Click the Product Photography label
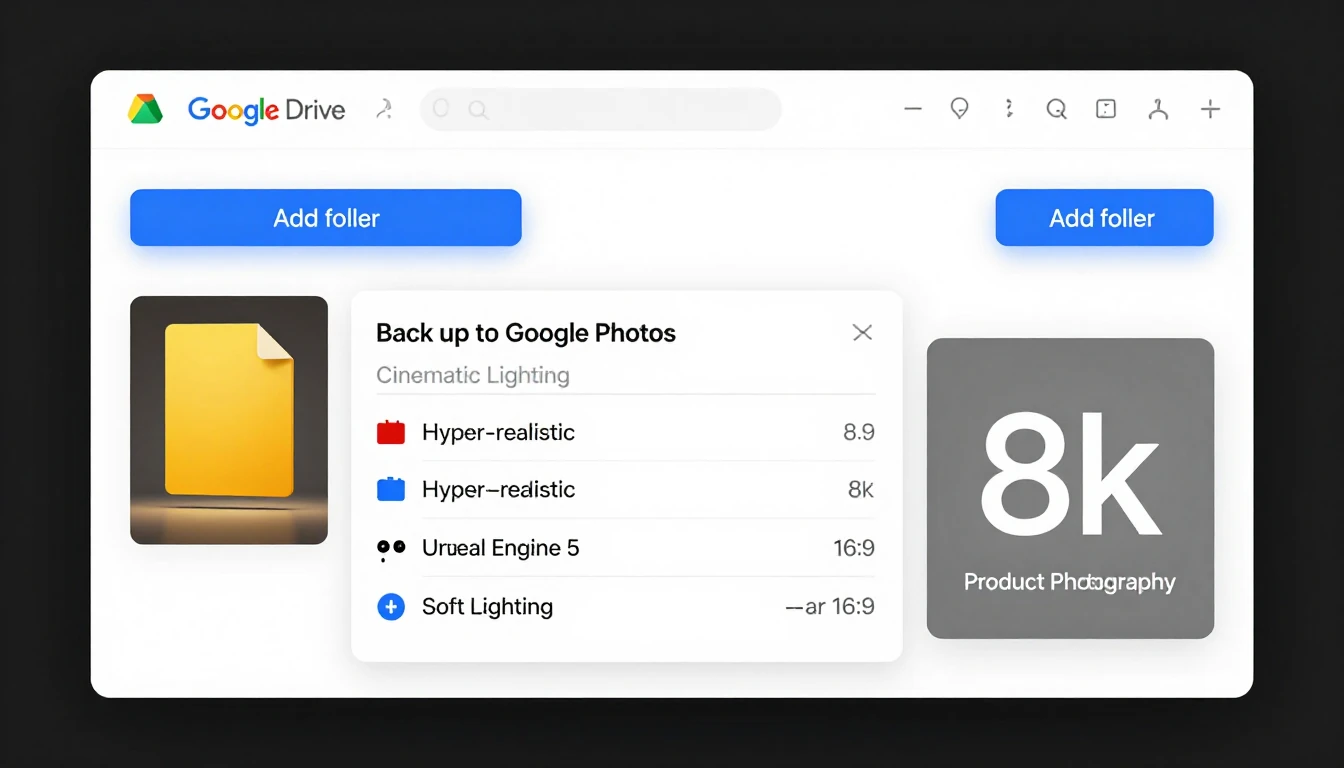This screenshot has height=768, width=1344. tap(1070, 582)
